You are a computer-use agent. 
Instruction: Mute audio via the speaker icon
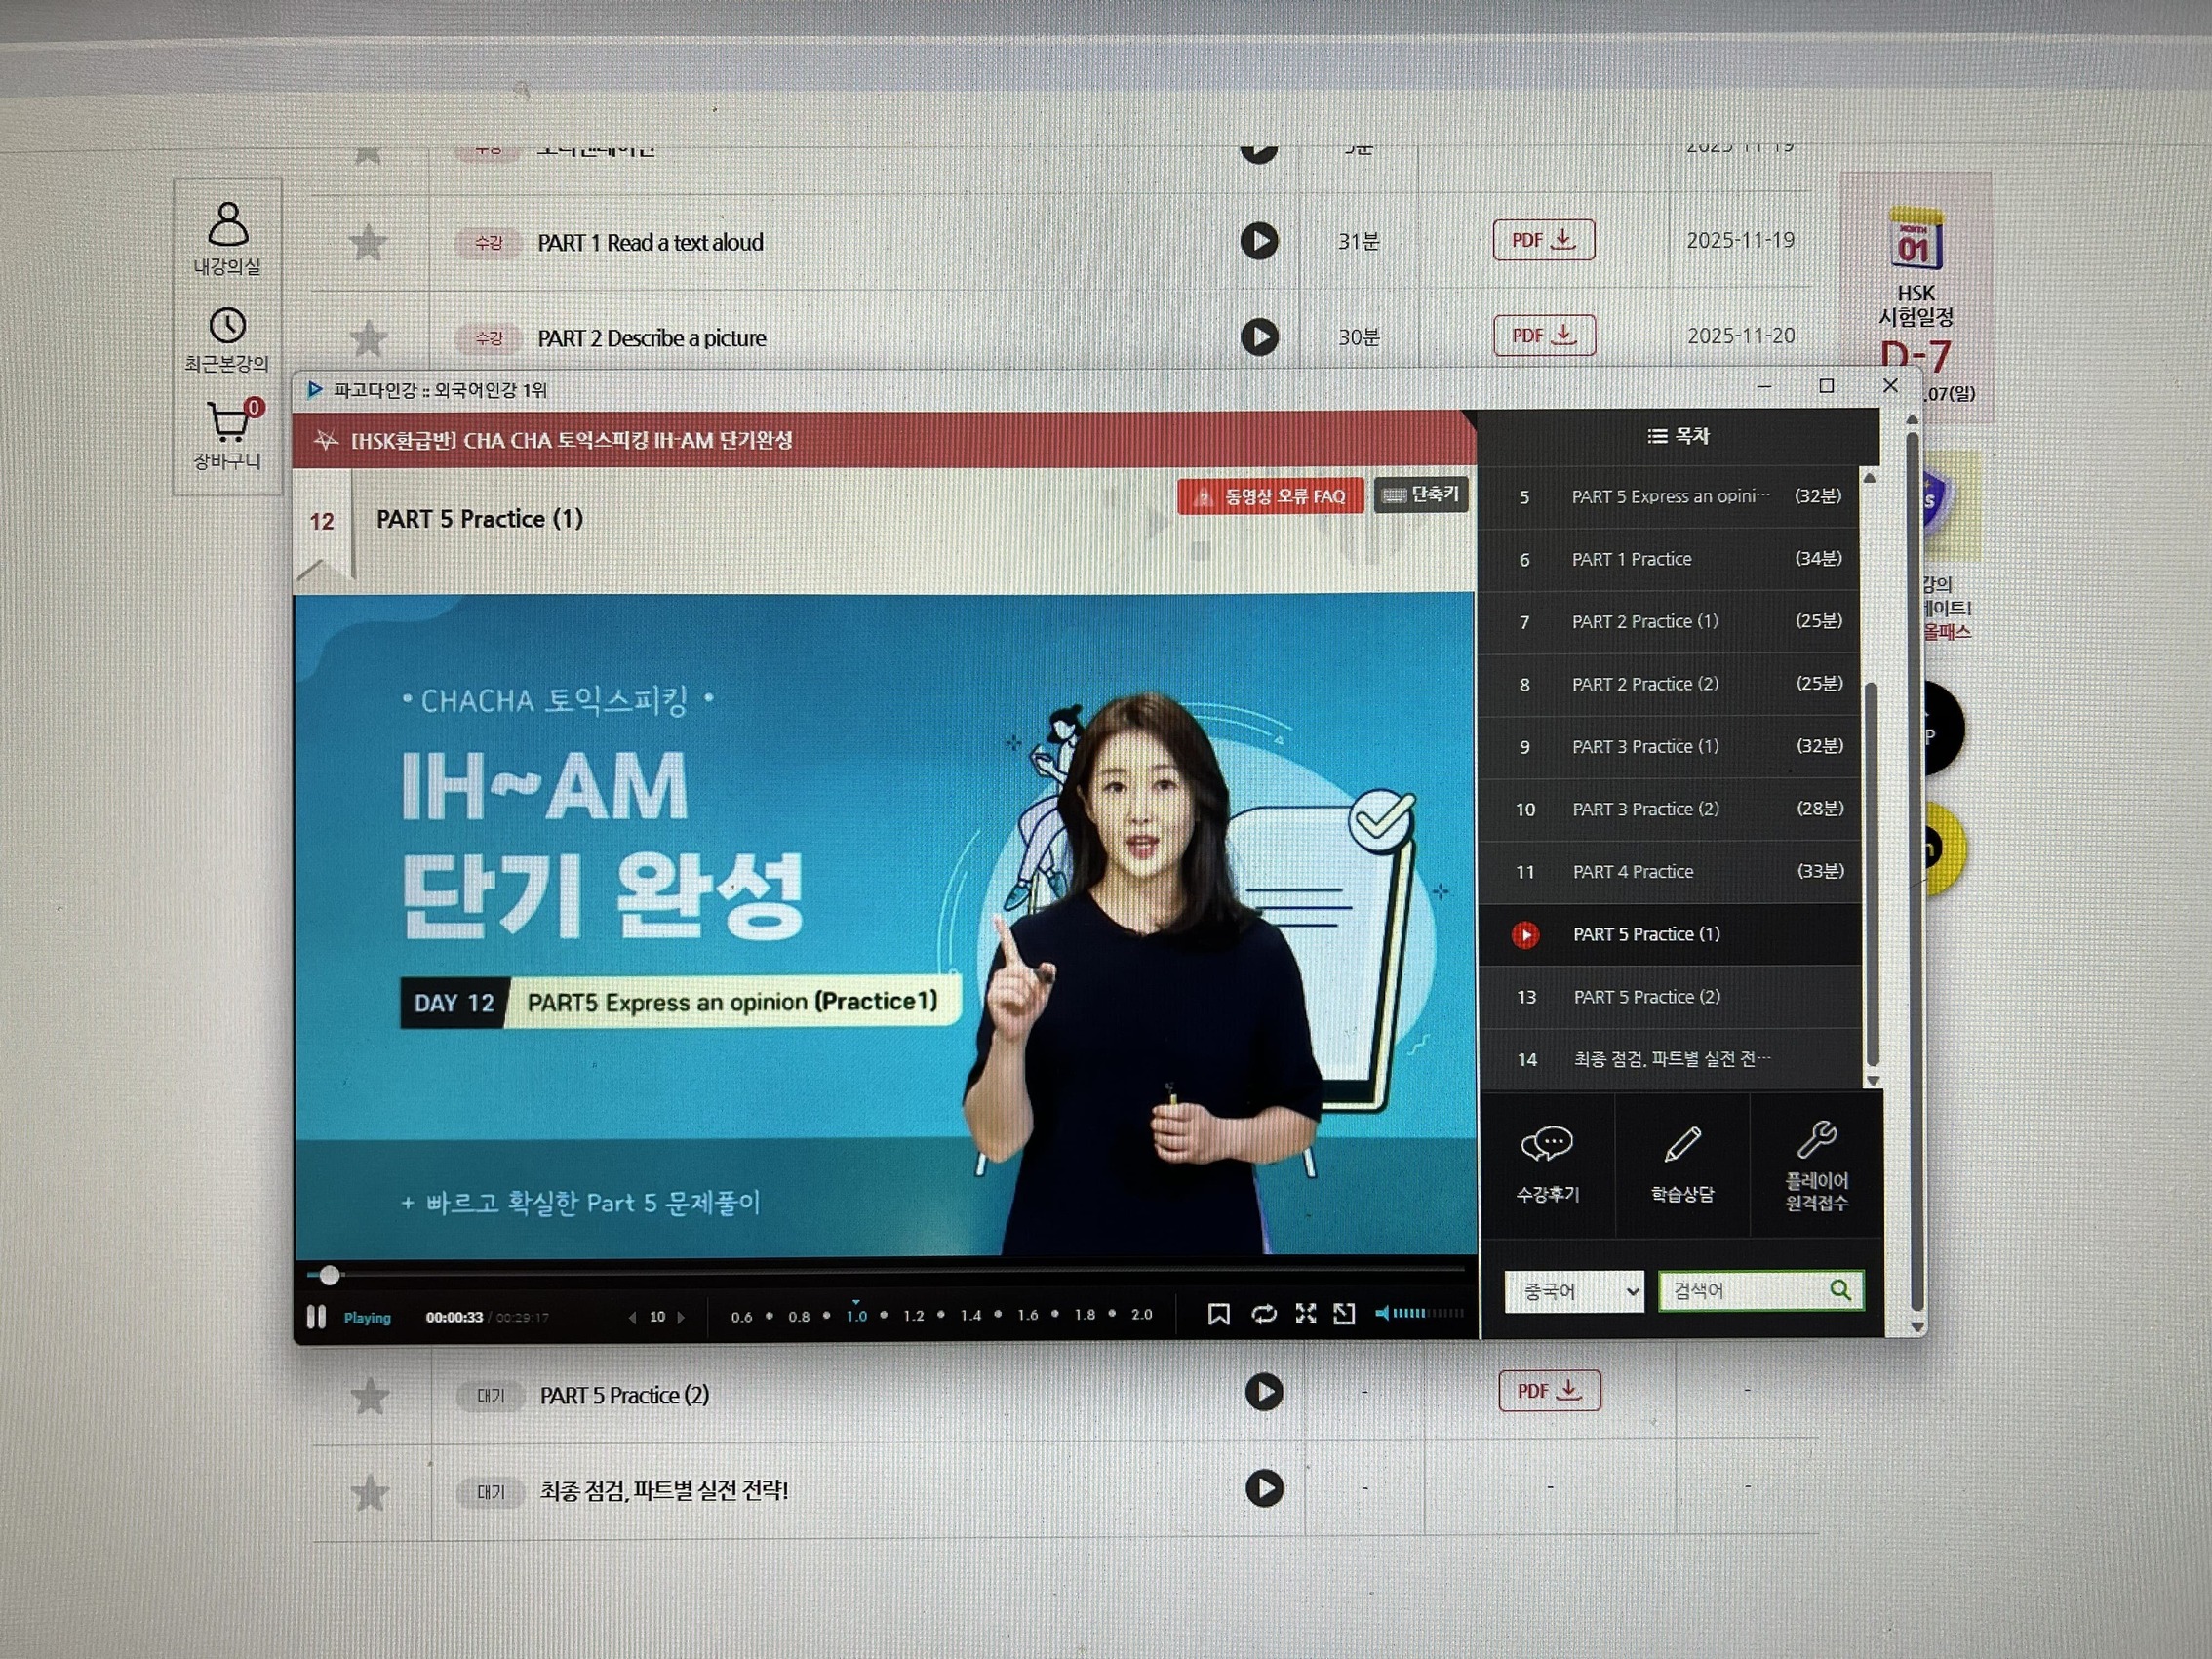coord(1382,1313)
